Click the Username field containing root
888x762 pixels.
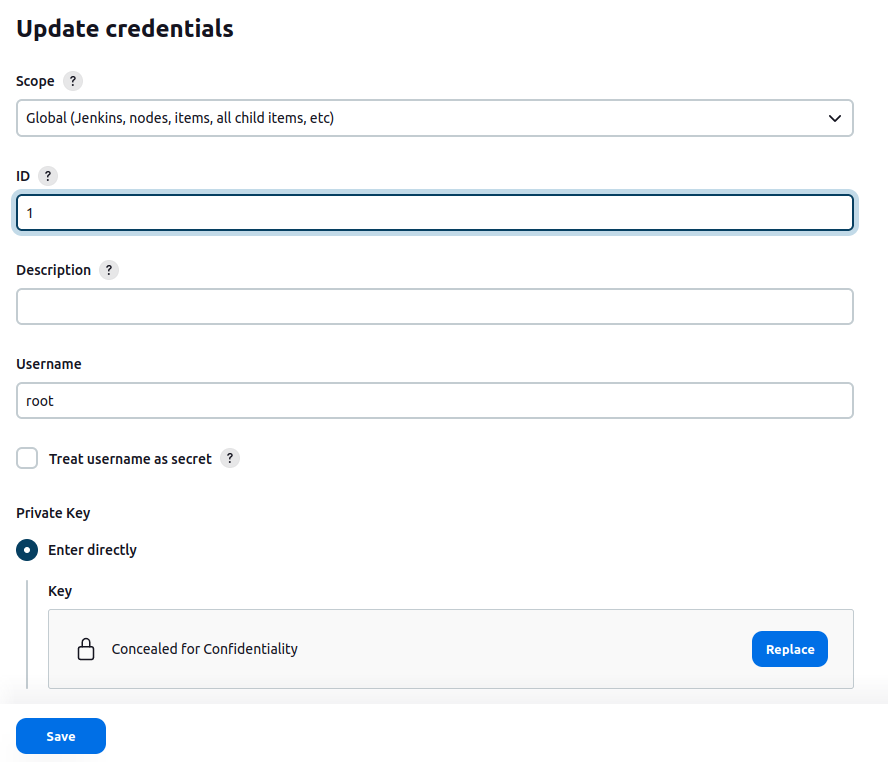(434, 401)
